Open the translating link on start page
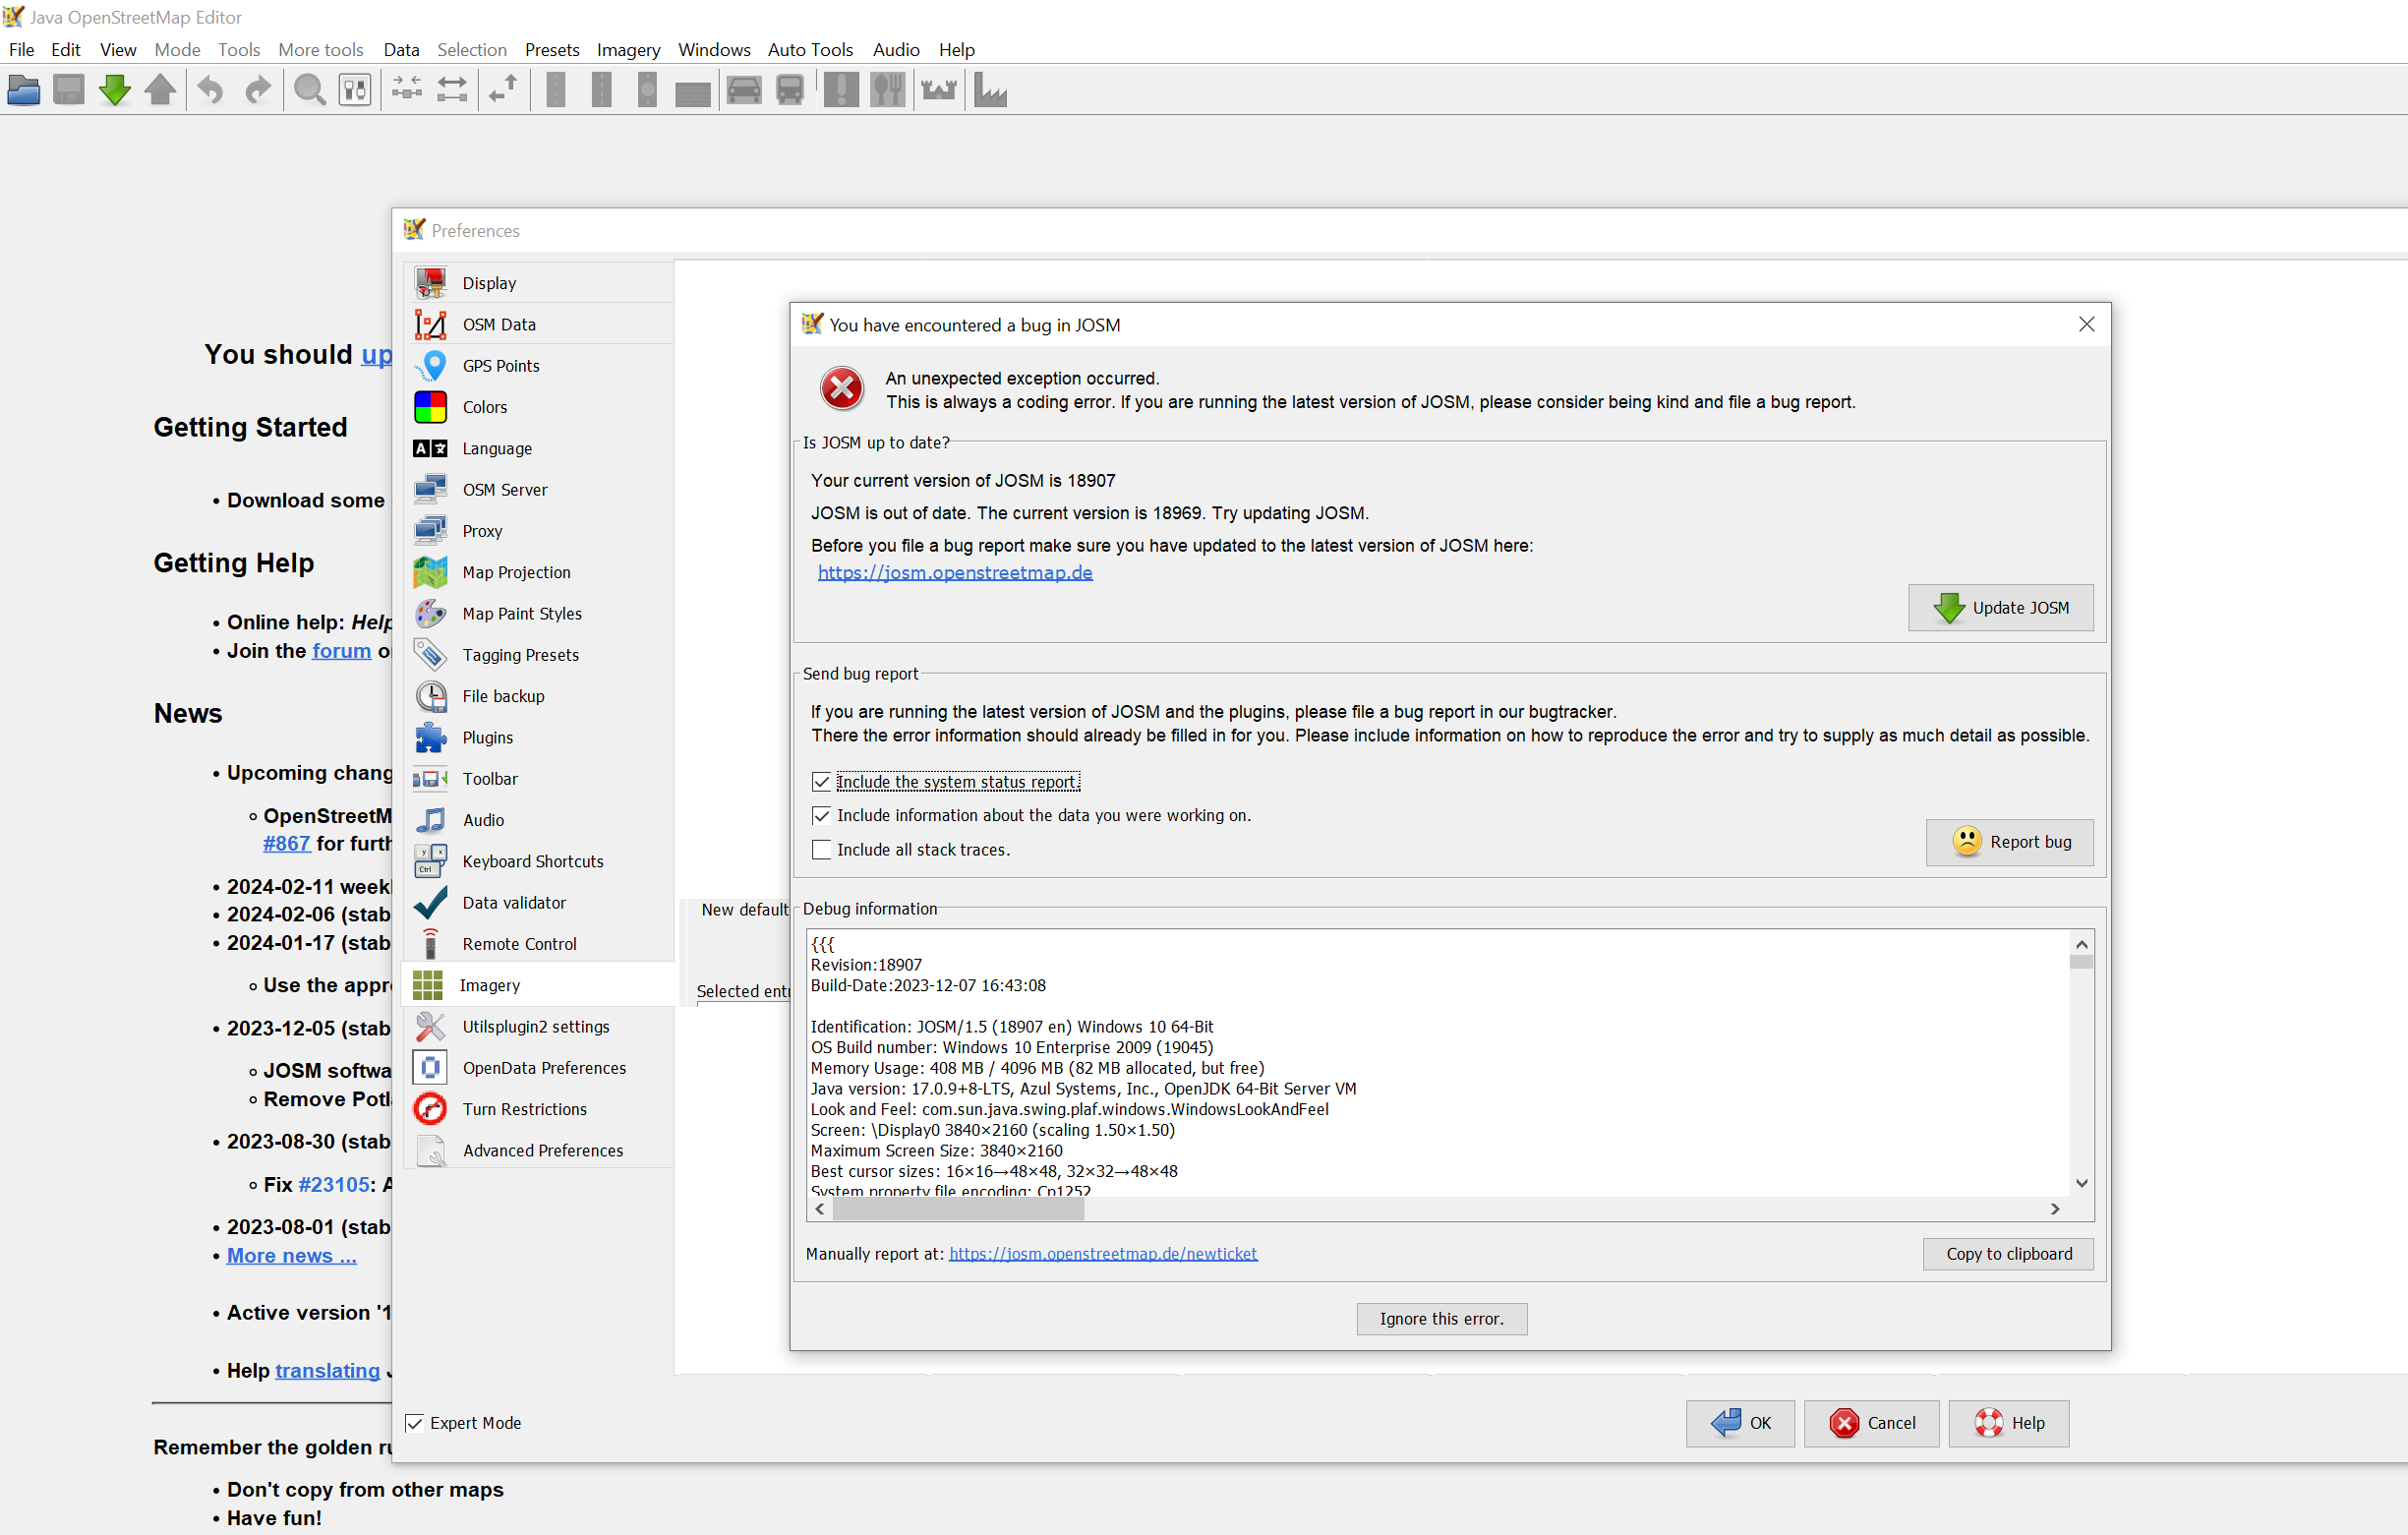 (327, 1371)
